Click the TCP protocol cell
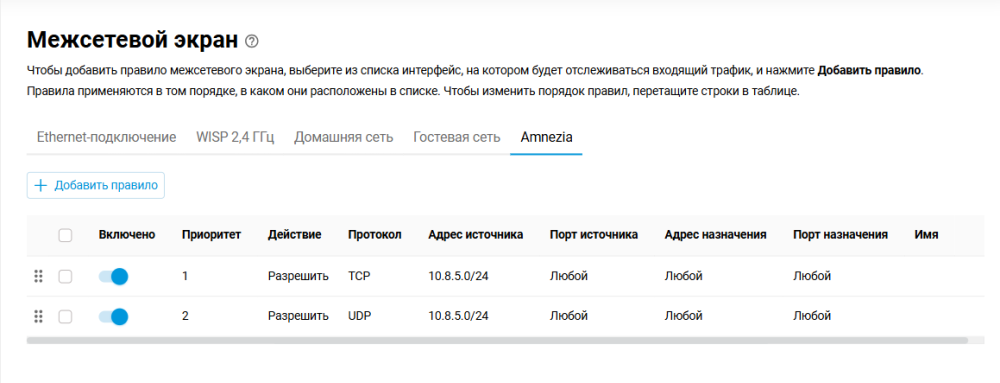The width and height of the screenshot is (1000, 383). [359, 276]
